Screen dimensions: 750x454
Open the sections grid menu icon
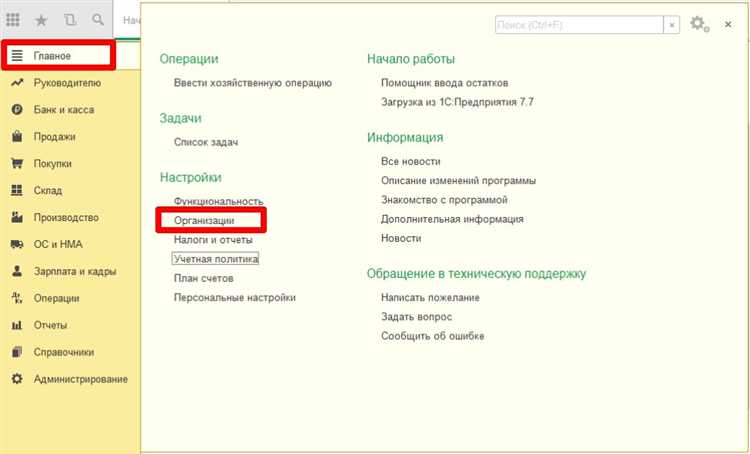(13, 20)
